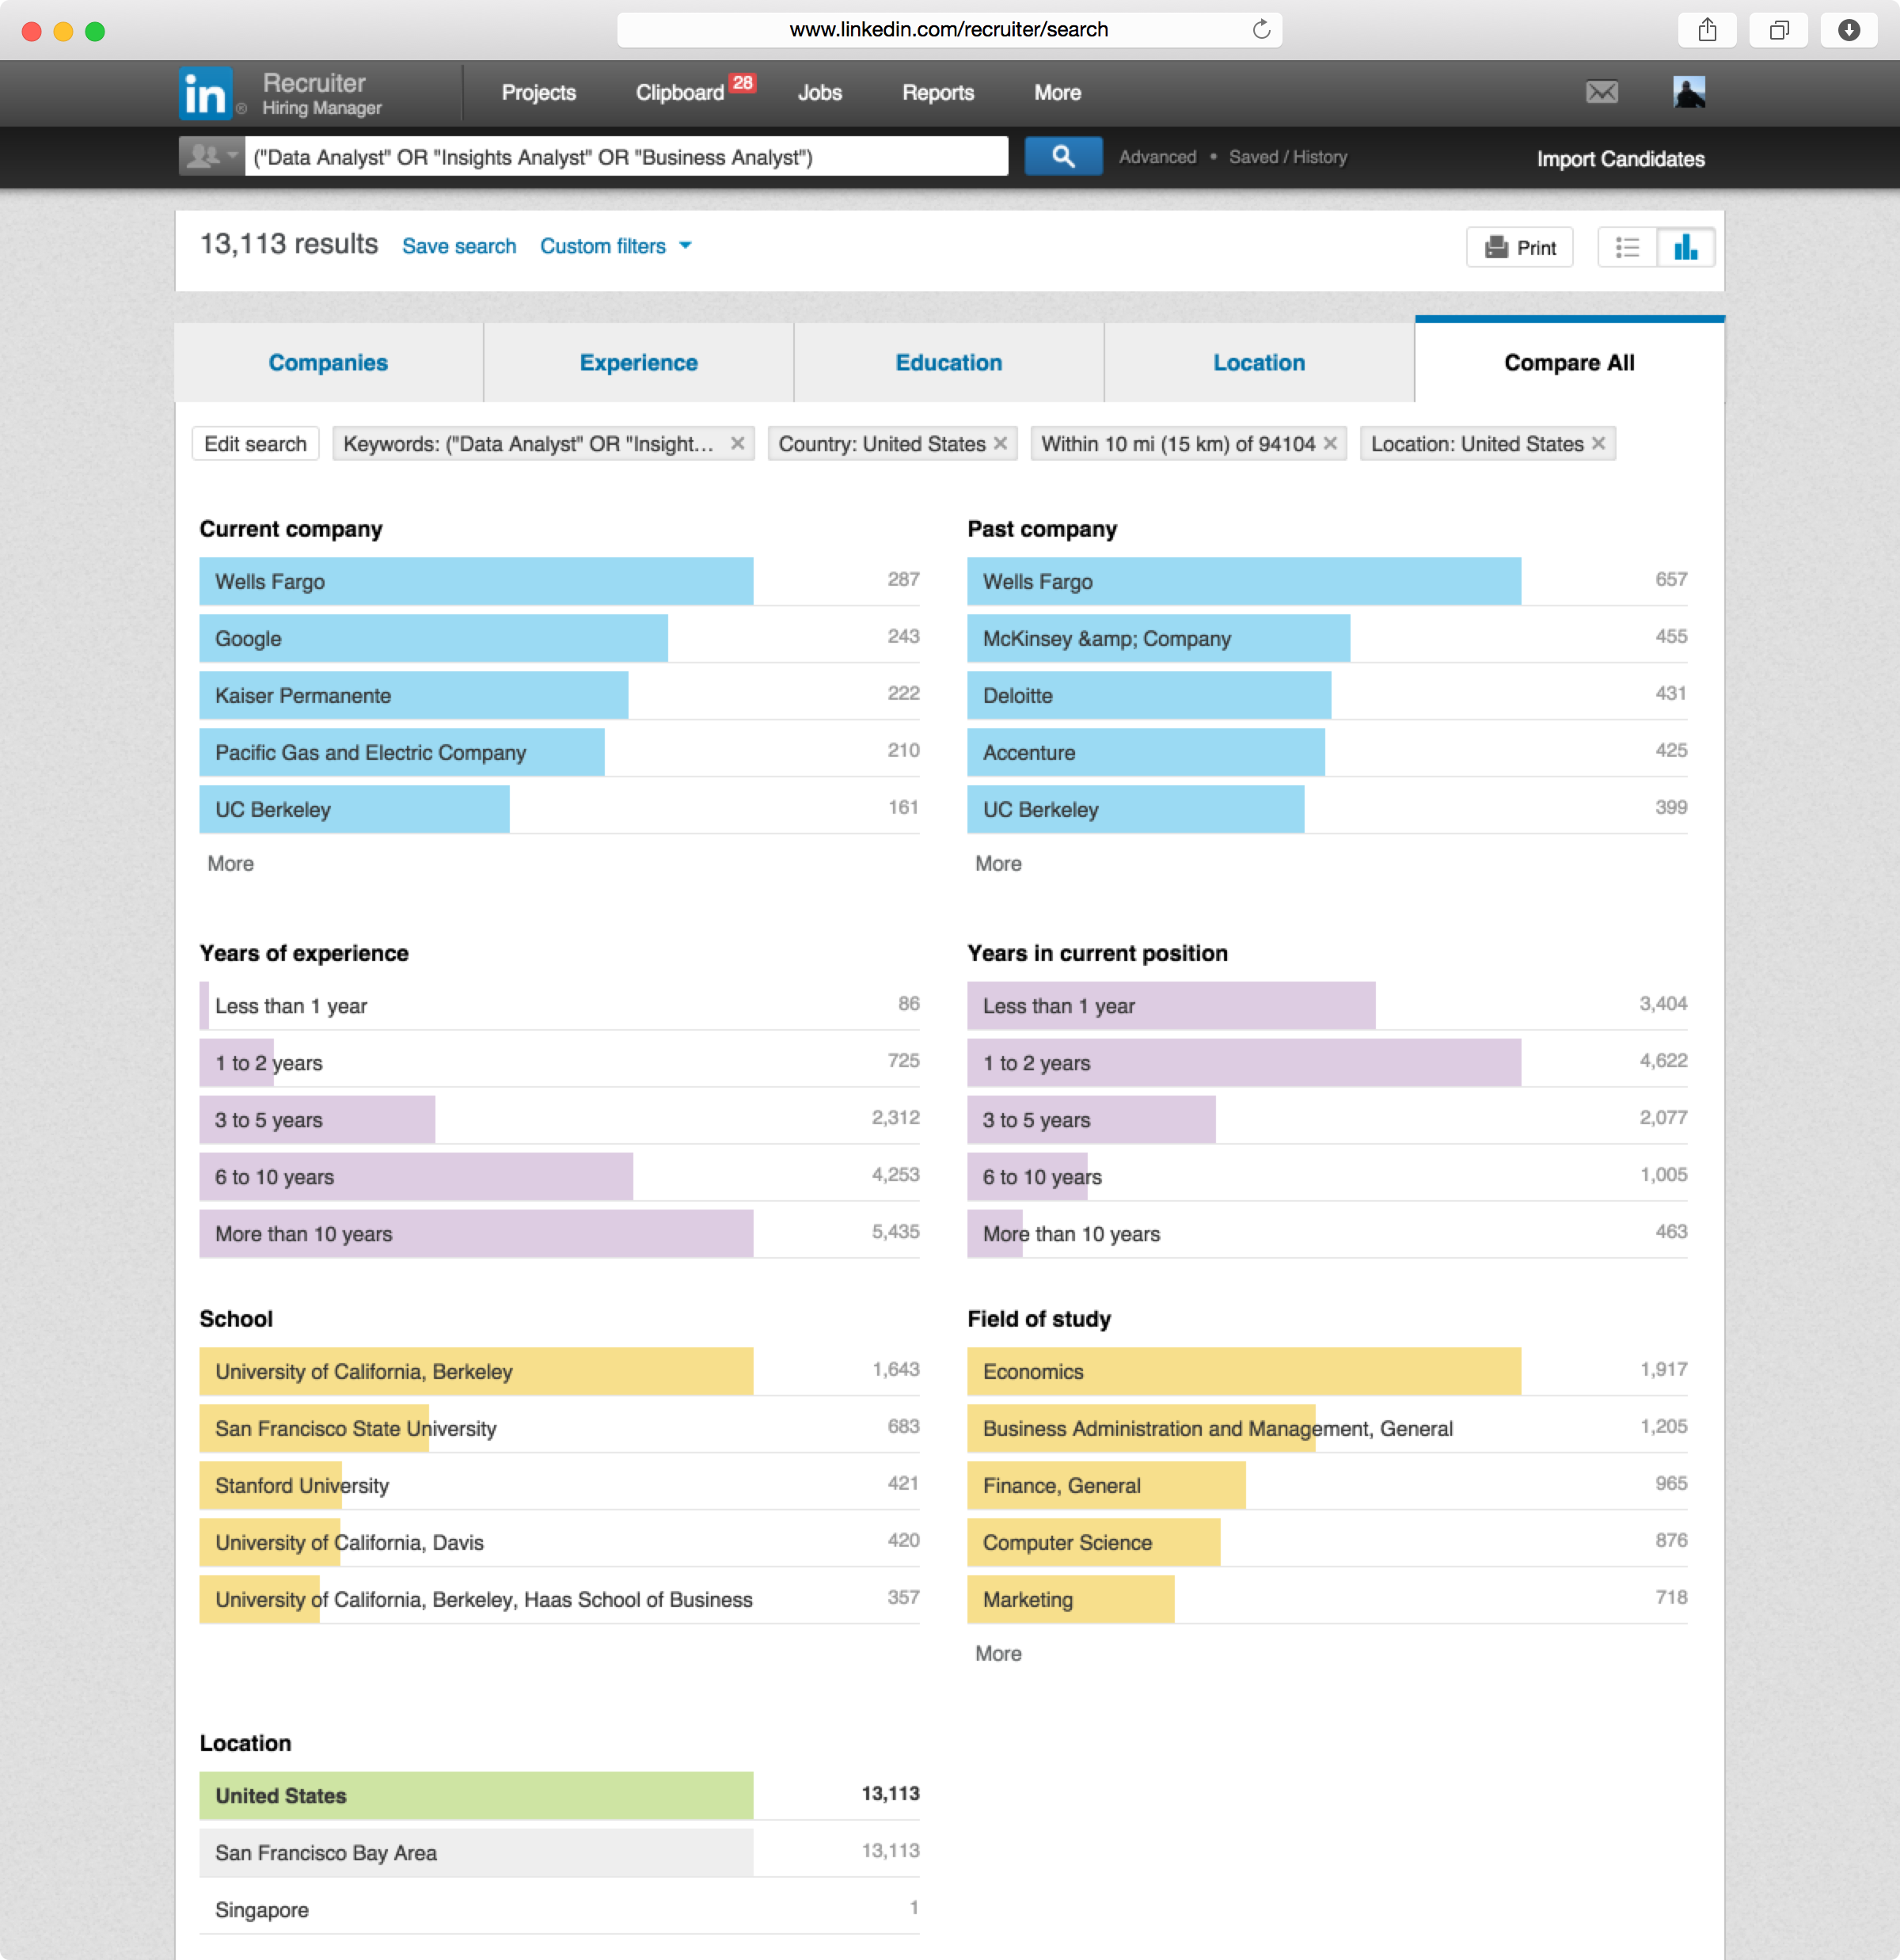Click the Save search link
This screenshot has width=1900, height=1960.
pos(459,246)
